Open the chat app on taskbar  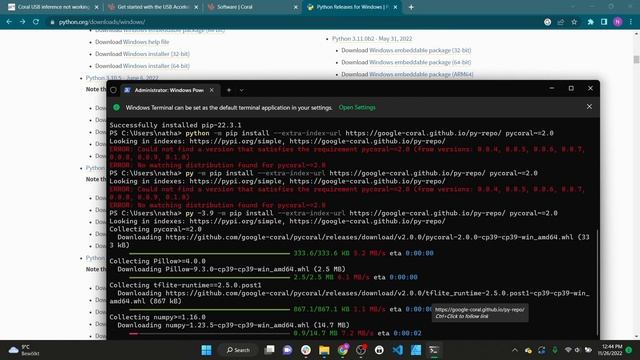point(287,350)
